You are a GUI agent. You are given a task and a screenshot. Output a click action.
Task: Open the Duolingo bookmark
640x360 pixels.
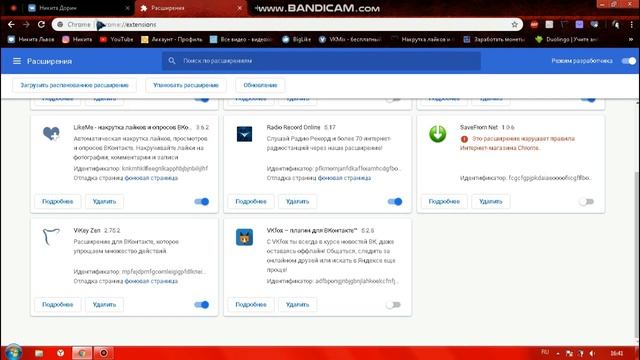pyautogui.click(x=567, y=39)
